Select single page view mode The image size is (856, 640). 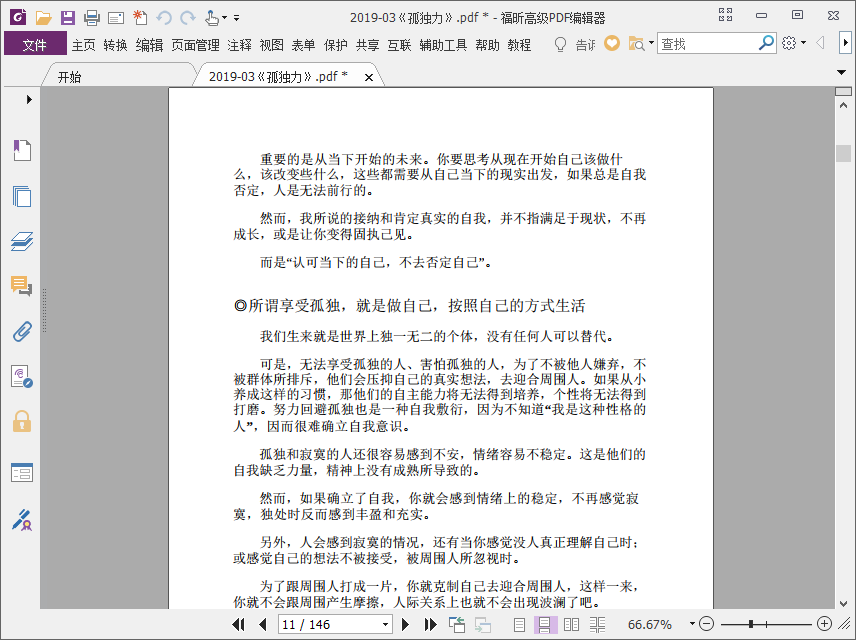(x=519, y=624)
